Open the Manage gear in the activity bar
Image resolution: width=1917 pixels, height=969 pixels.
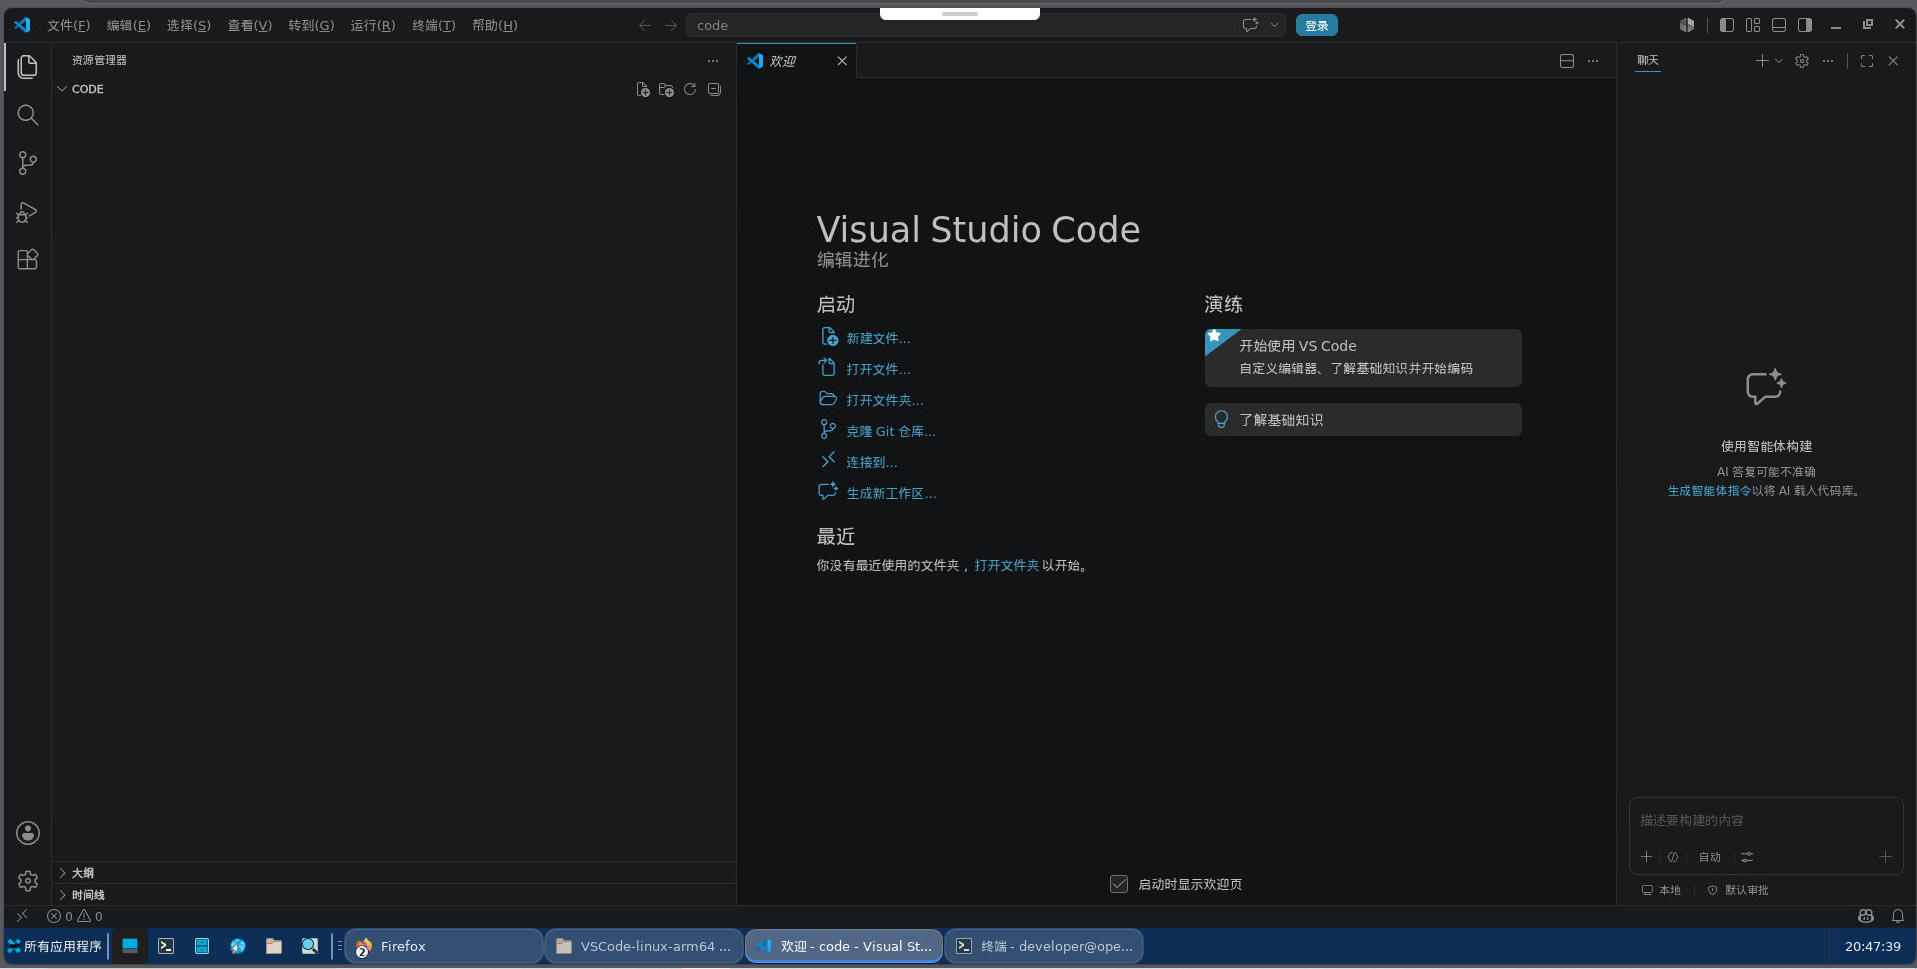28,881
